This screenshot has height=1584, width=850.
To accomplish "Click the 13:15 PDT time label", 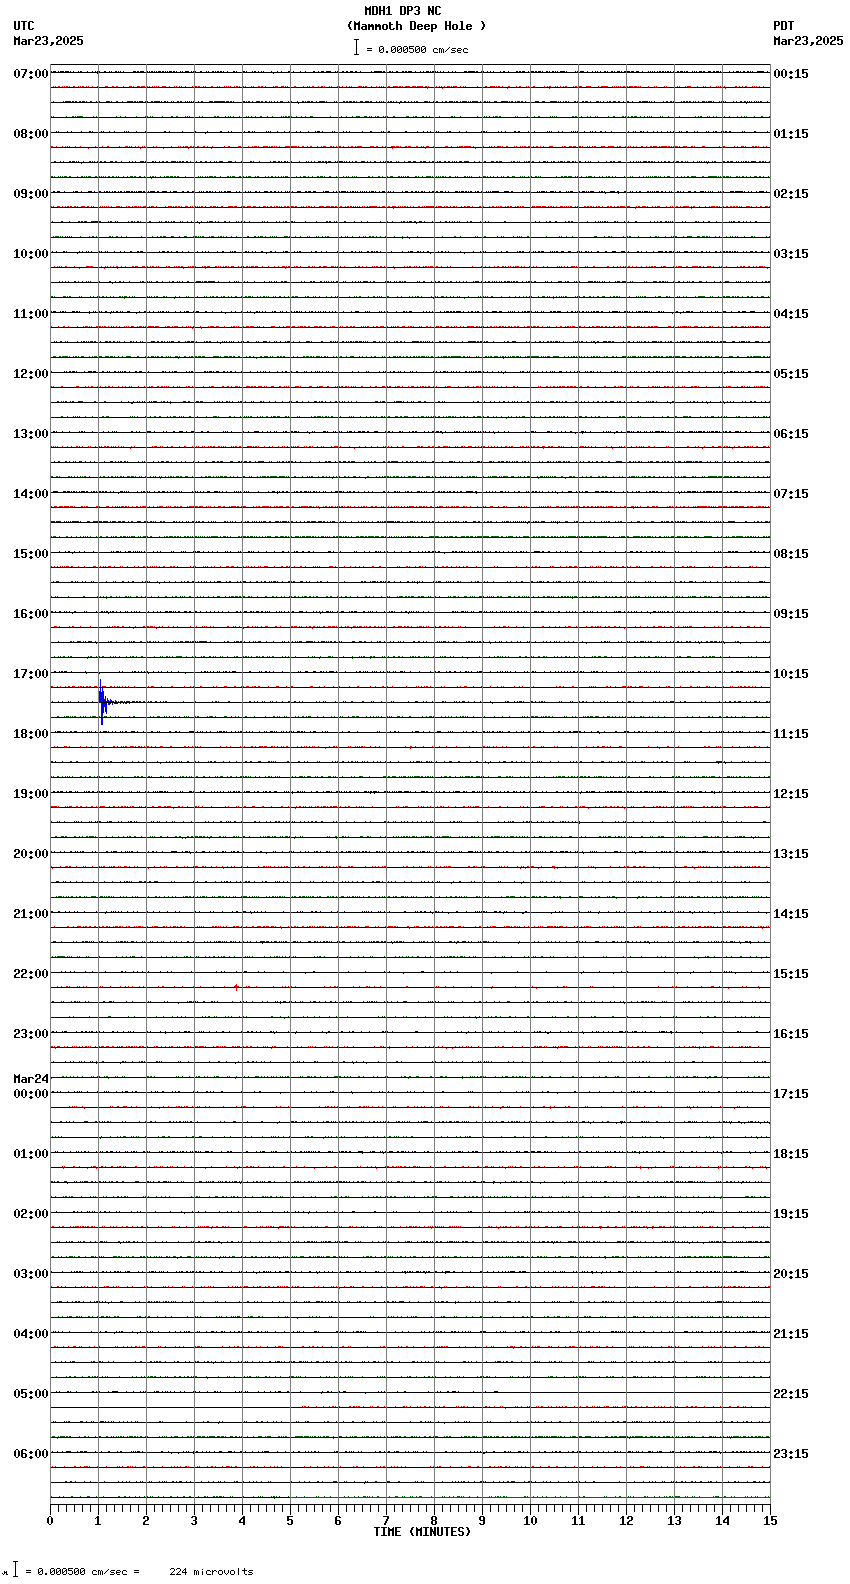I will (791, 854).
